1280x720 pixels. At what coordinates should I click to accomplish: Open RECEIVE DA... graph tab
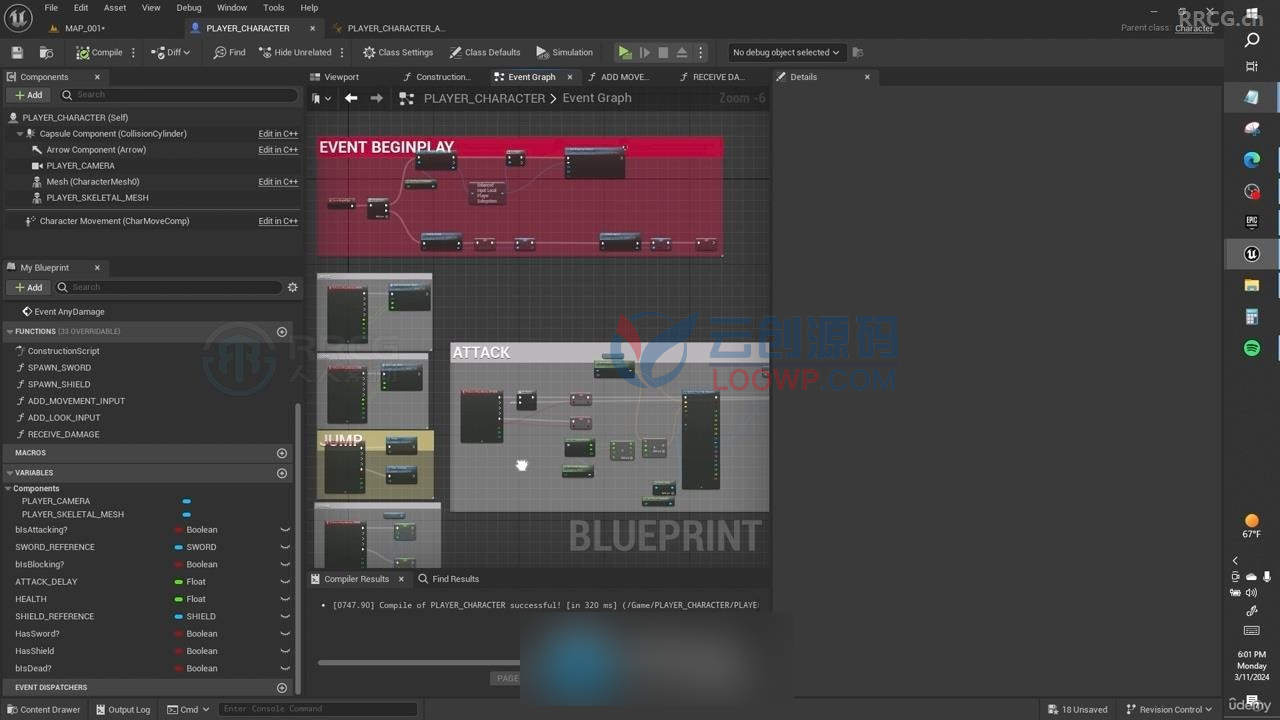(x=718, y=77)
